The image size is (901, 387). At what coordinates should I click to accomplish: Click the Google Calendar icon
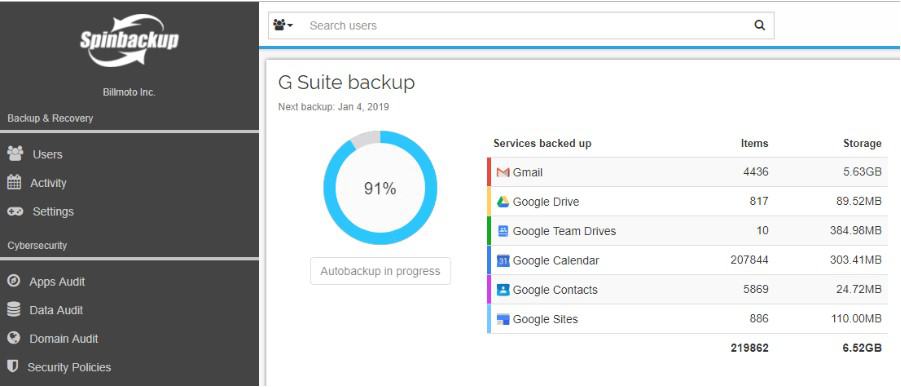(503, 260)
